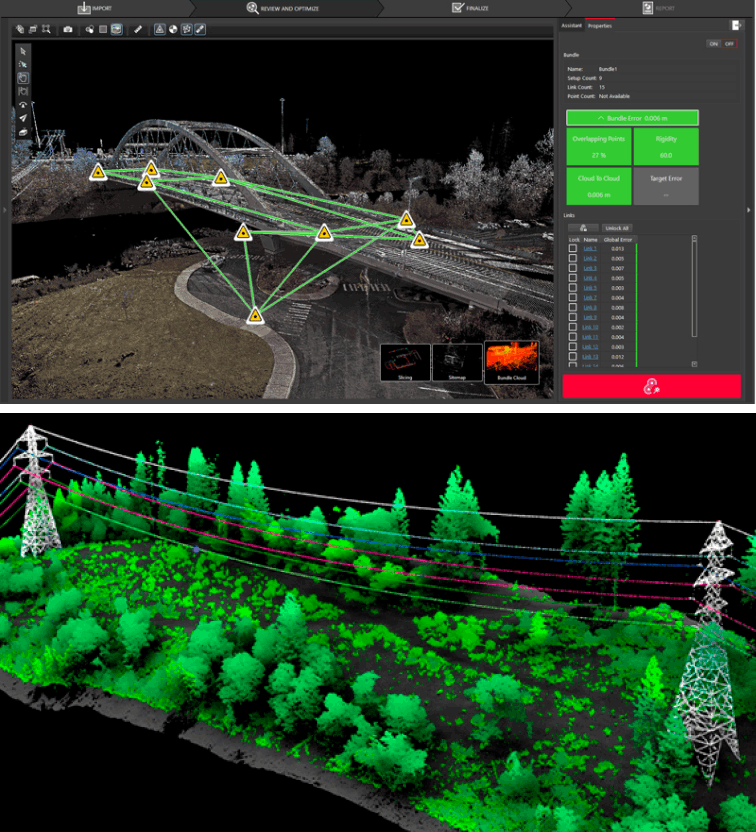This screenshot has width=756, height=832.
Task: Click the black-and-white target circle icon
Action: pos(173,29)
